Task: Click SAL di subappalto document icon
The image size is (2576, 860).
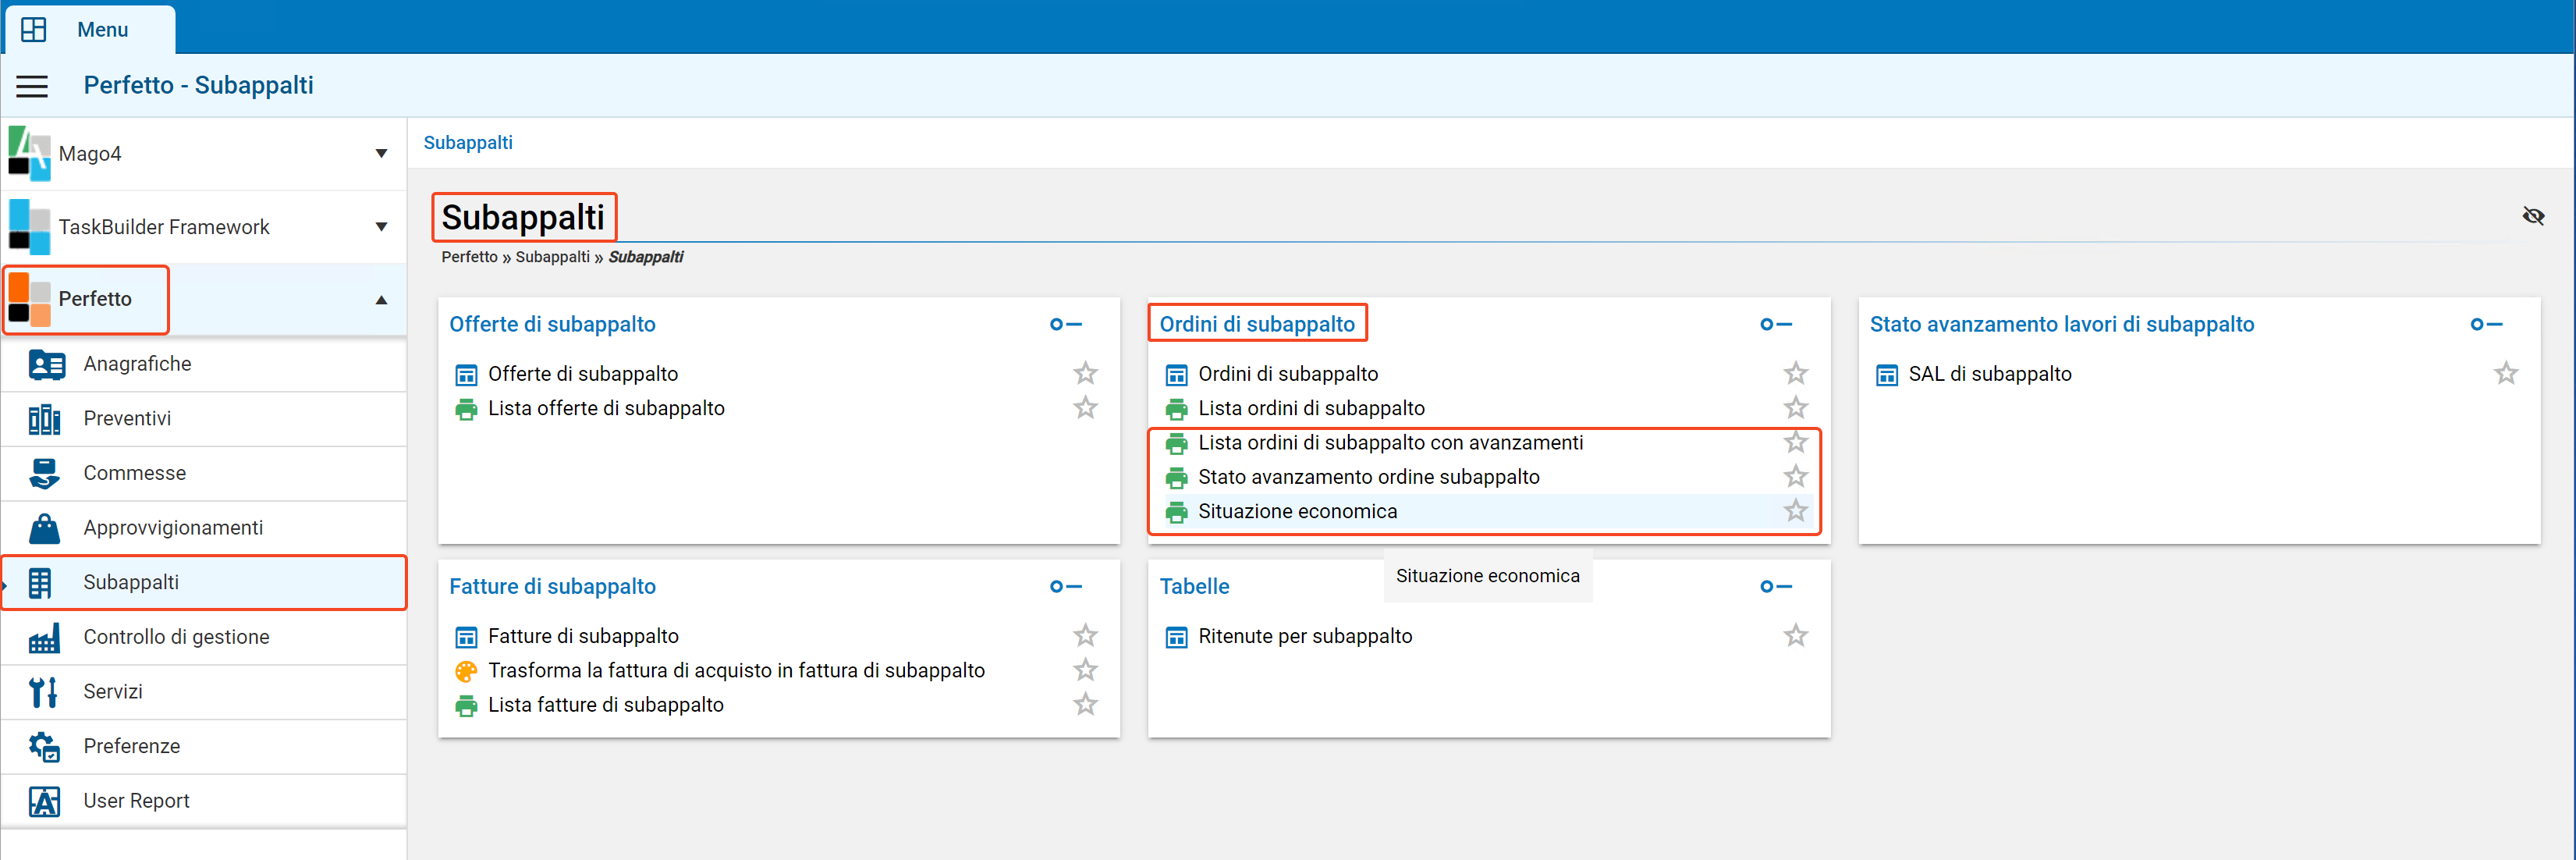Action: click(1887, 375)
